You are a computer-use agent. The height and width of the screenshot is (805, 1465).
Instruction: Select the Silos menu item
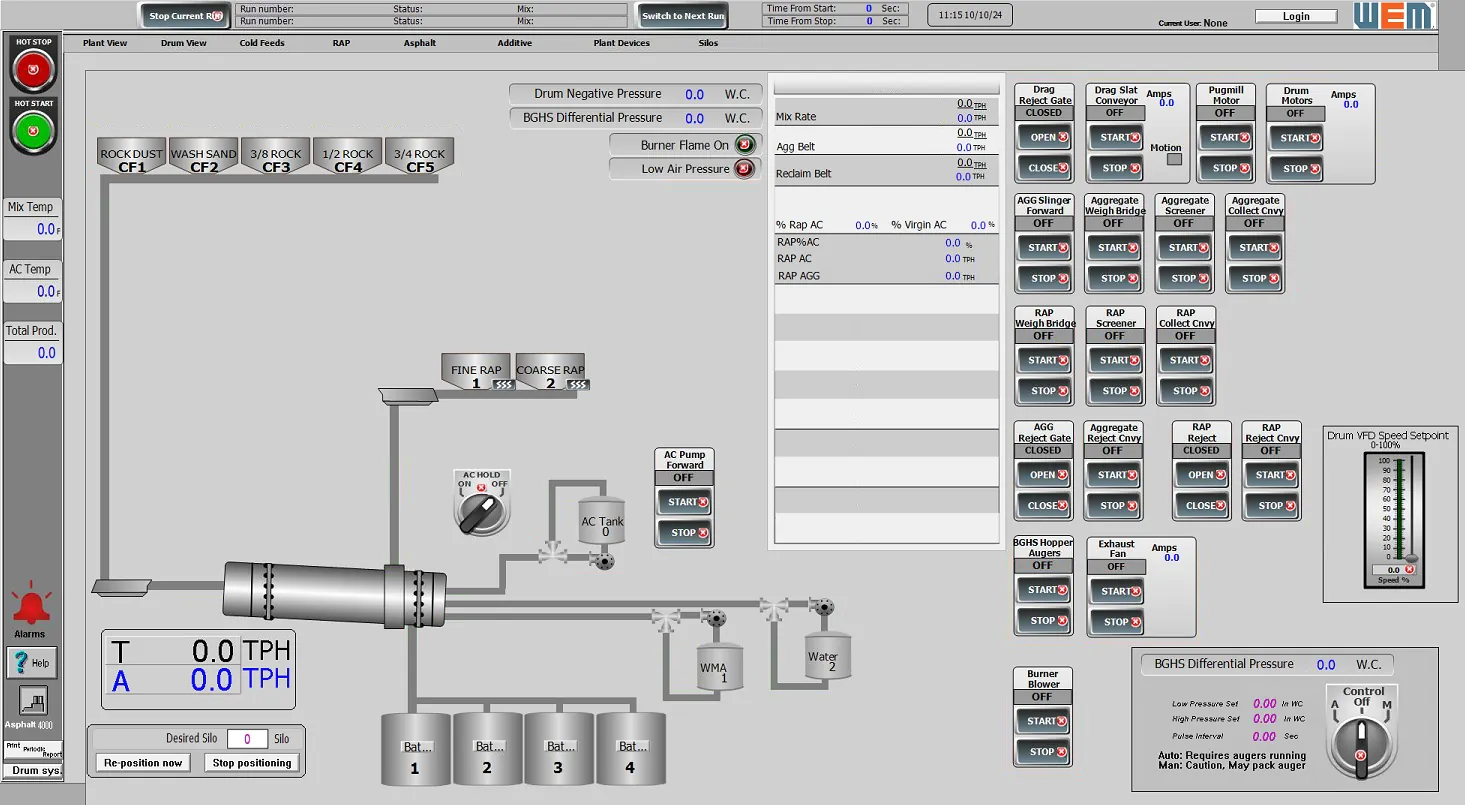[x=708, y=43]
